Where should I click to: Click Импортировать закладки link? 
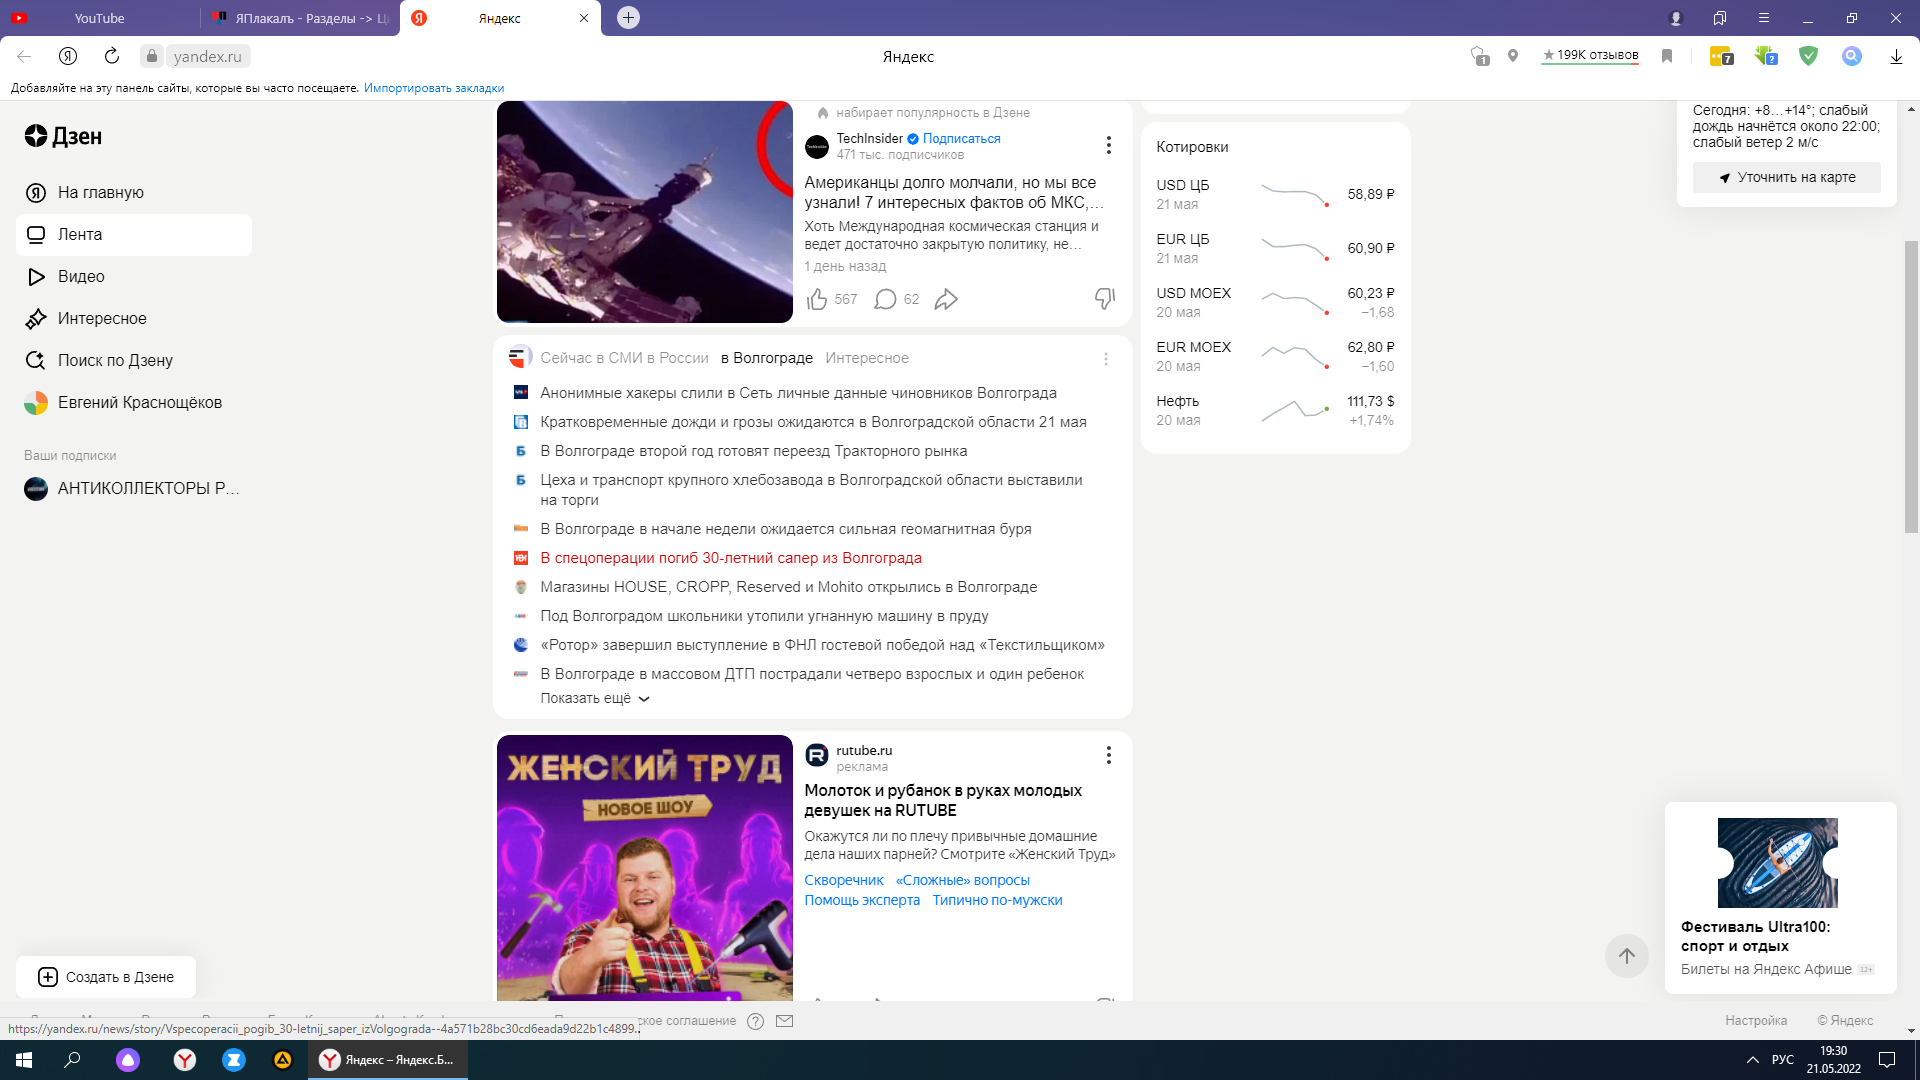[x=434, y=88]
